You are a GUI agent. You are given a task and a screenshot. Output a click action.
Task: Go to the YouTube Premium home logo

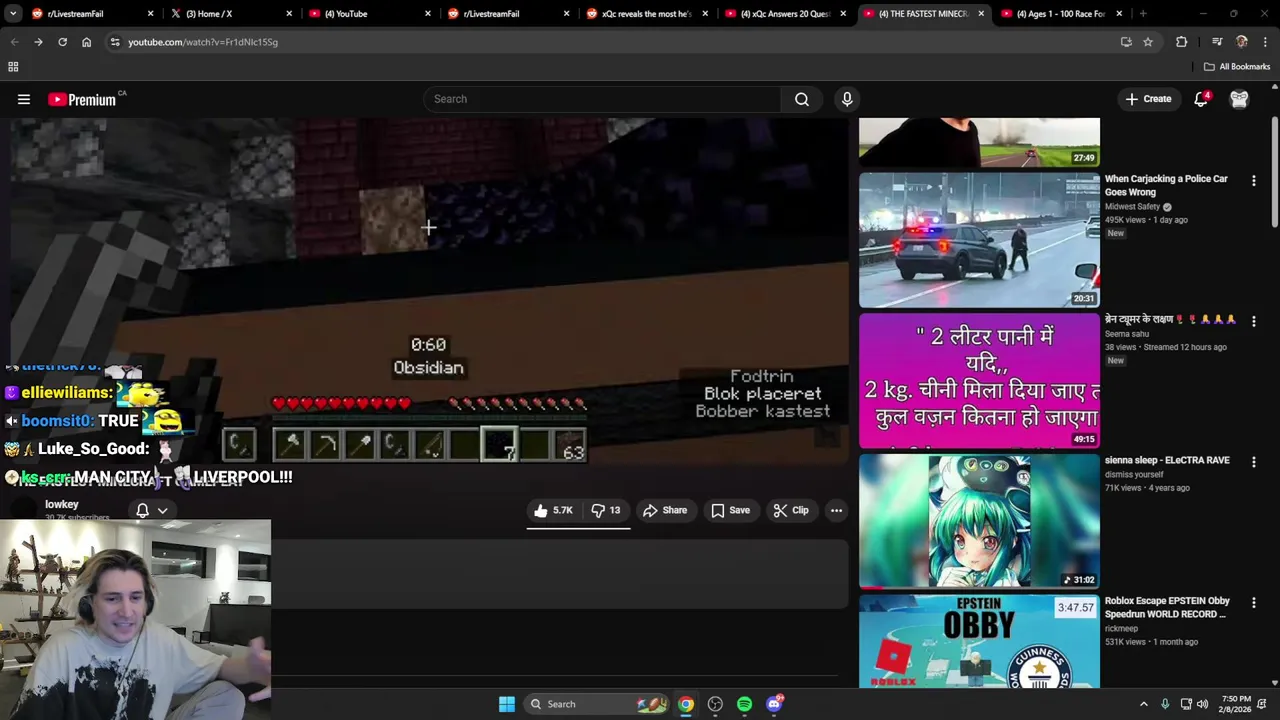(82, 99)
